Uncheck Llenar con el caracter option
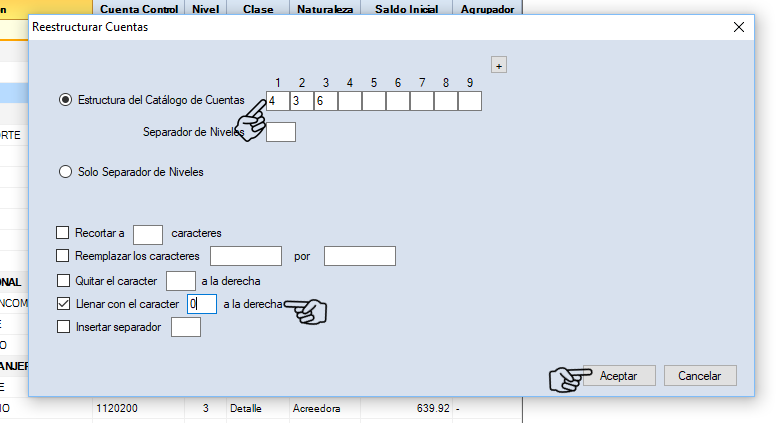Viewport: 781px width, 423px height. click(64, 303)
